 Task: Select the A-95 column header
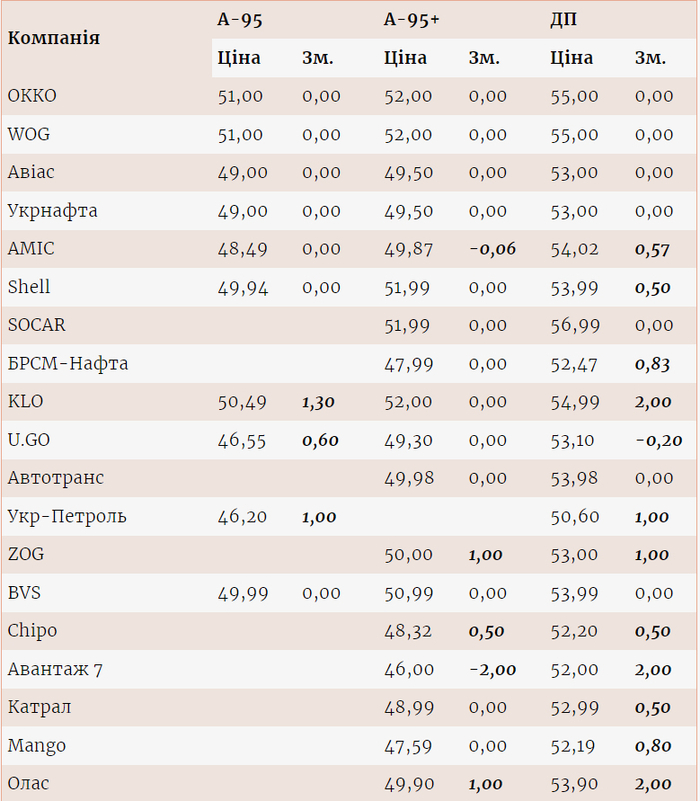coord(240,19)
